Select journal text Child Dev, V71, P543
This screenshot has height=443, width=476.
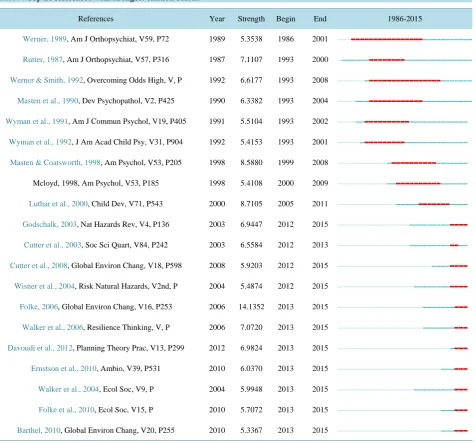coord(127,204)
